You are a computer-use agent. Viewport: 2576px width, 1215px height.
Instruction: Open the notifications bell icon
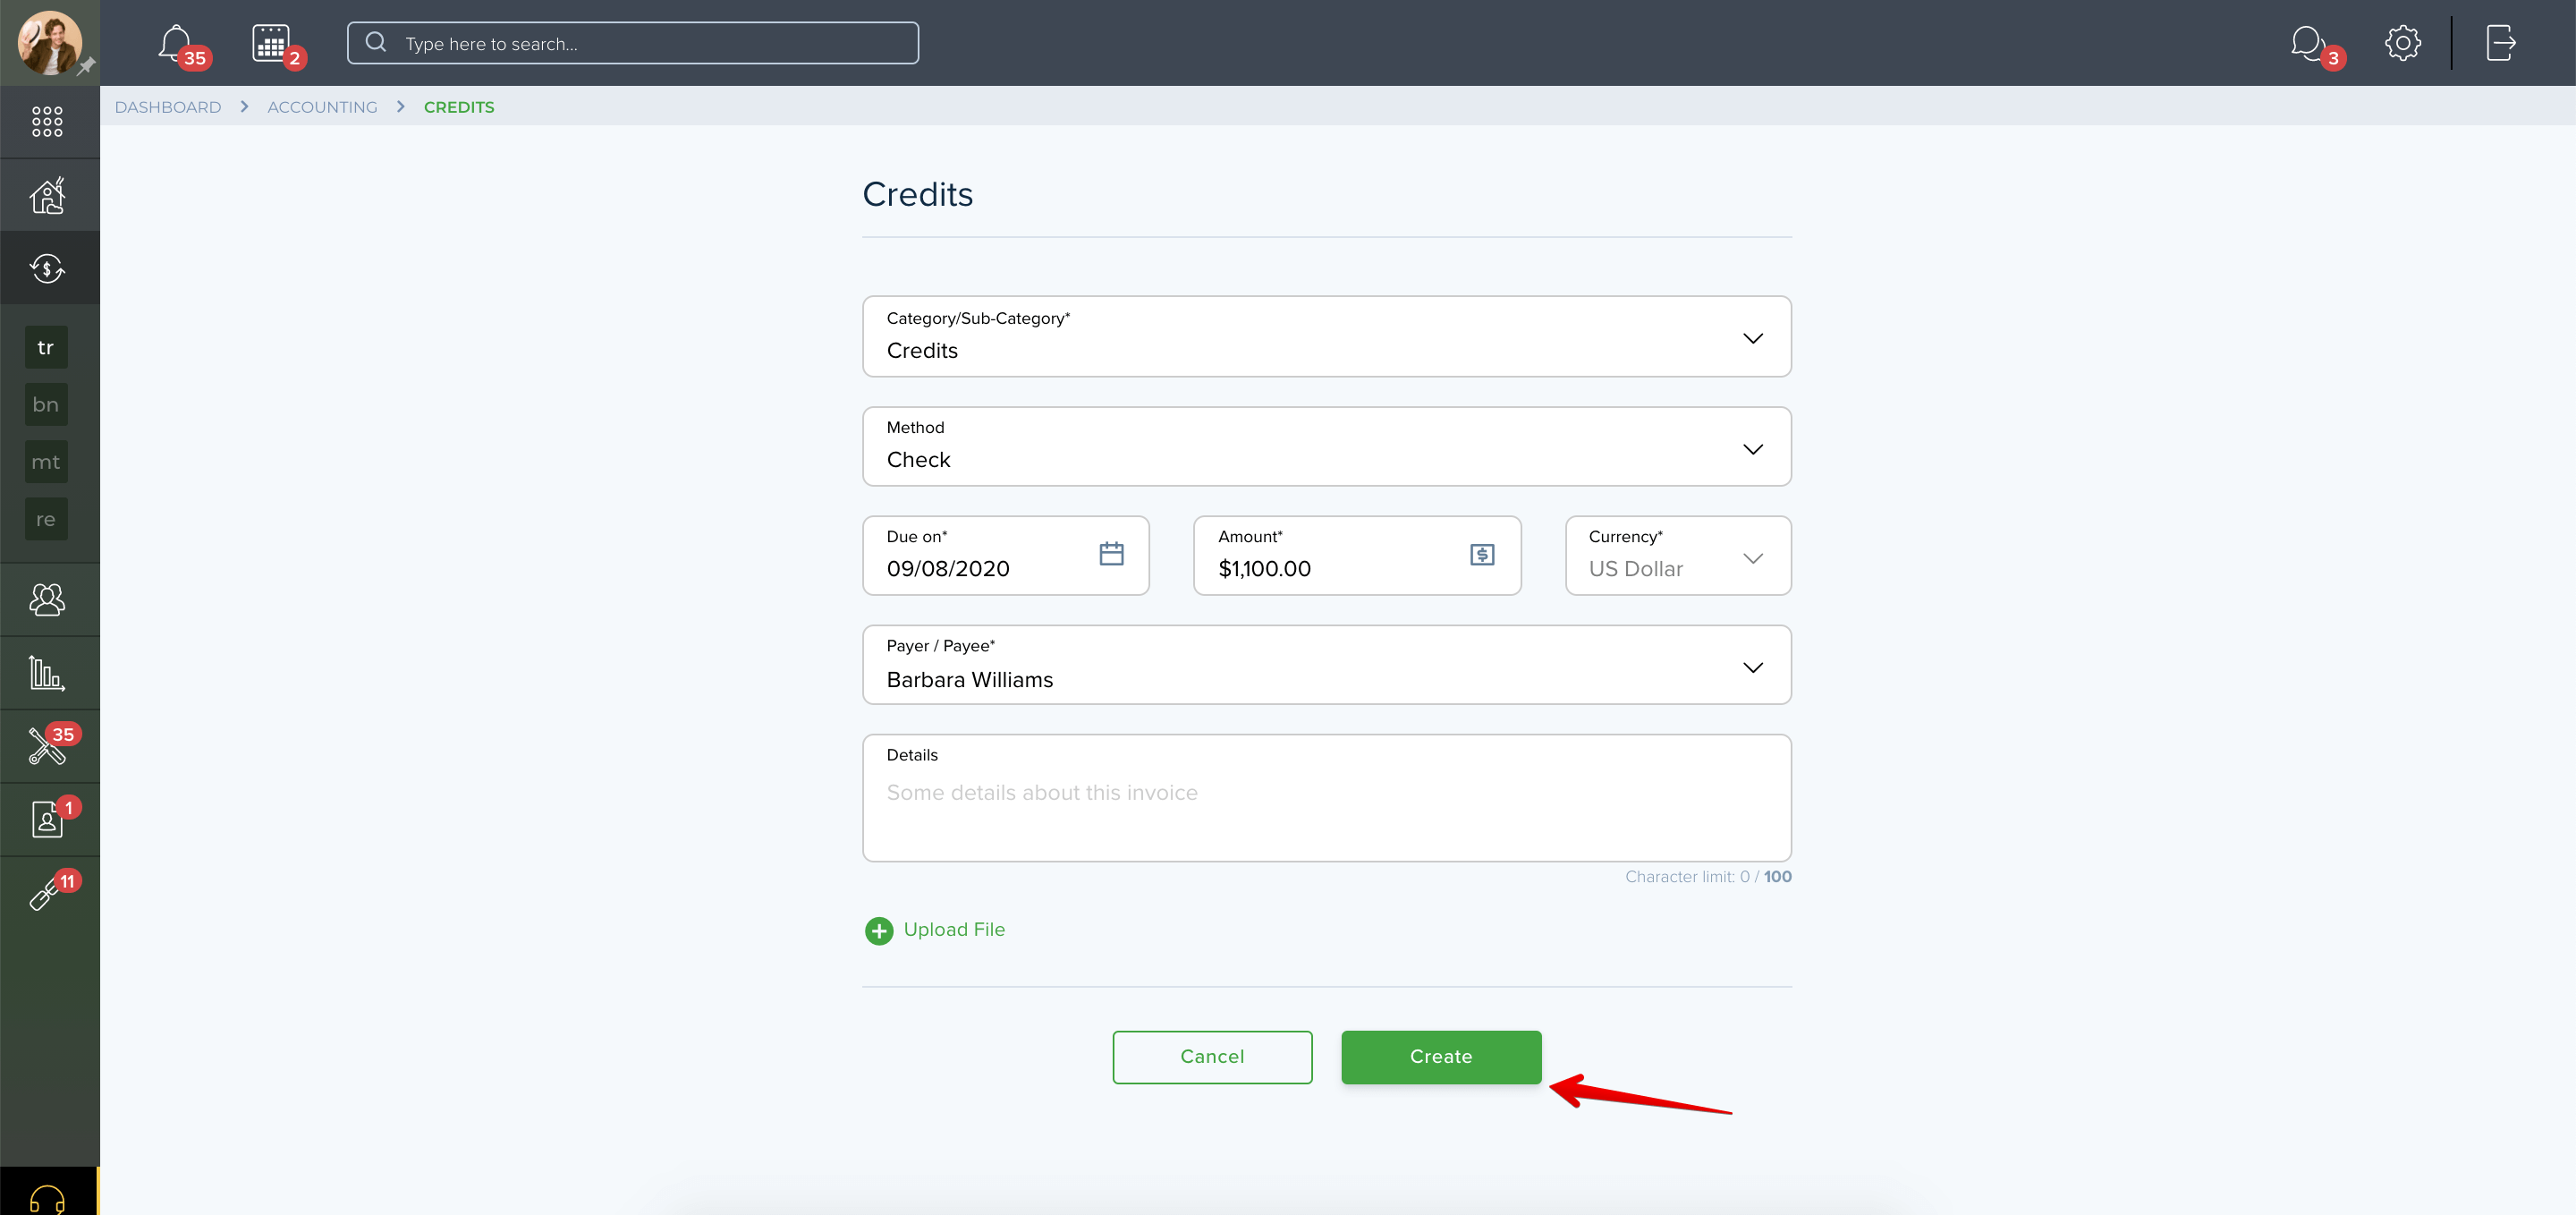point(176,43)
